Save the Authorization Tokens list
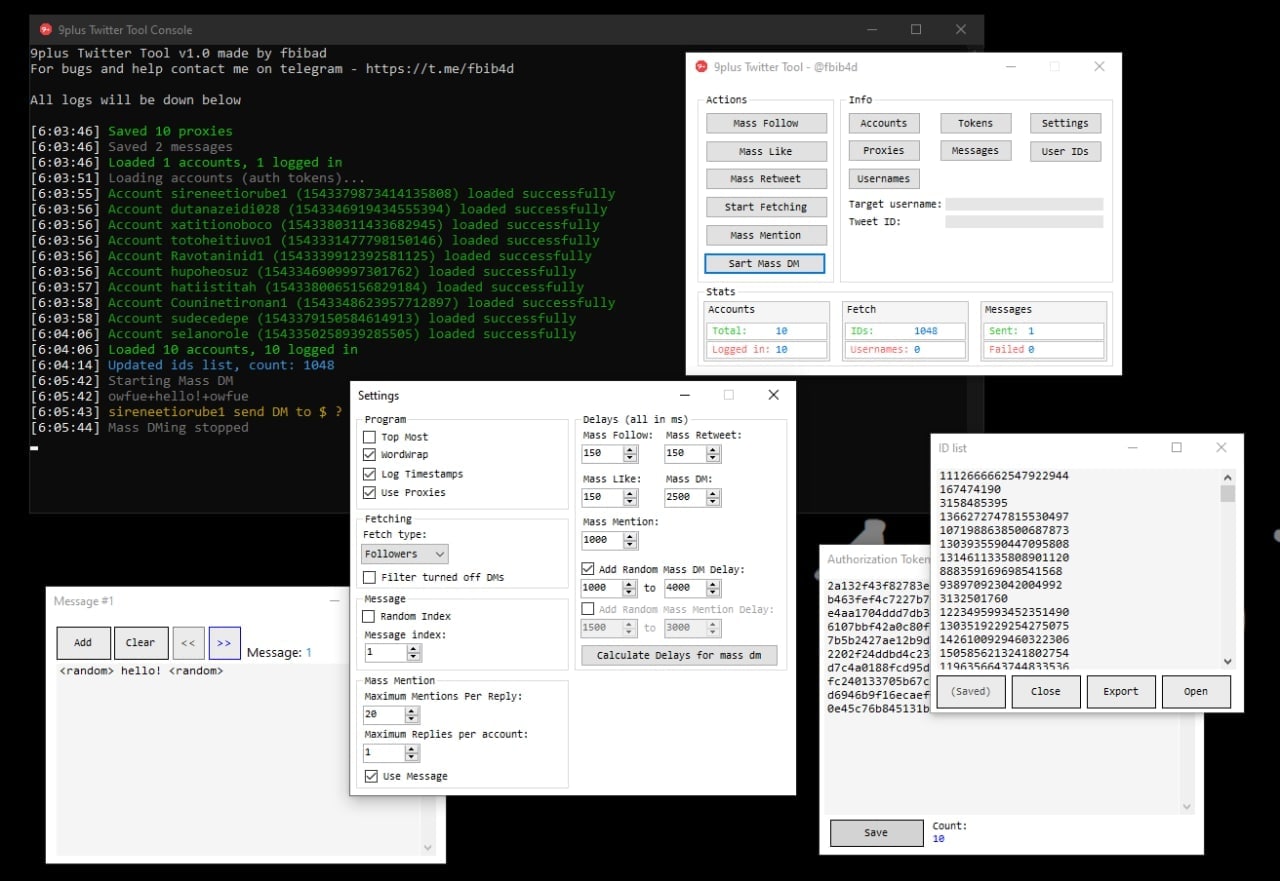 coord(876,833)
